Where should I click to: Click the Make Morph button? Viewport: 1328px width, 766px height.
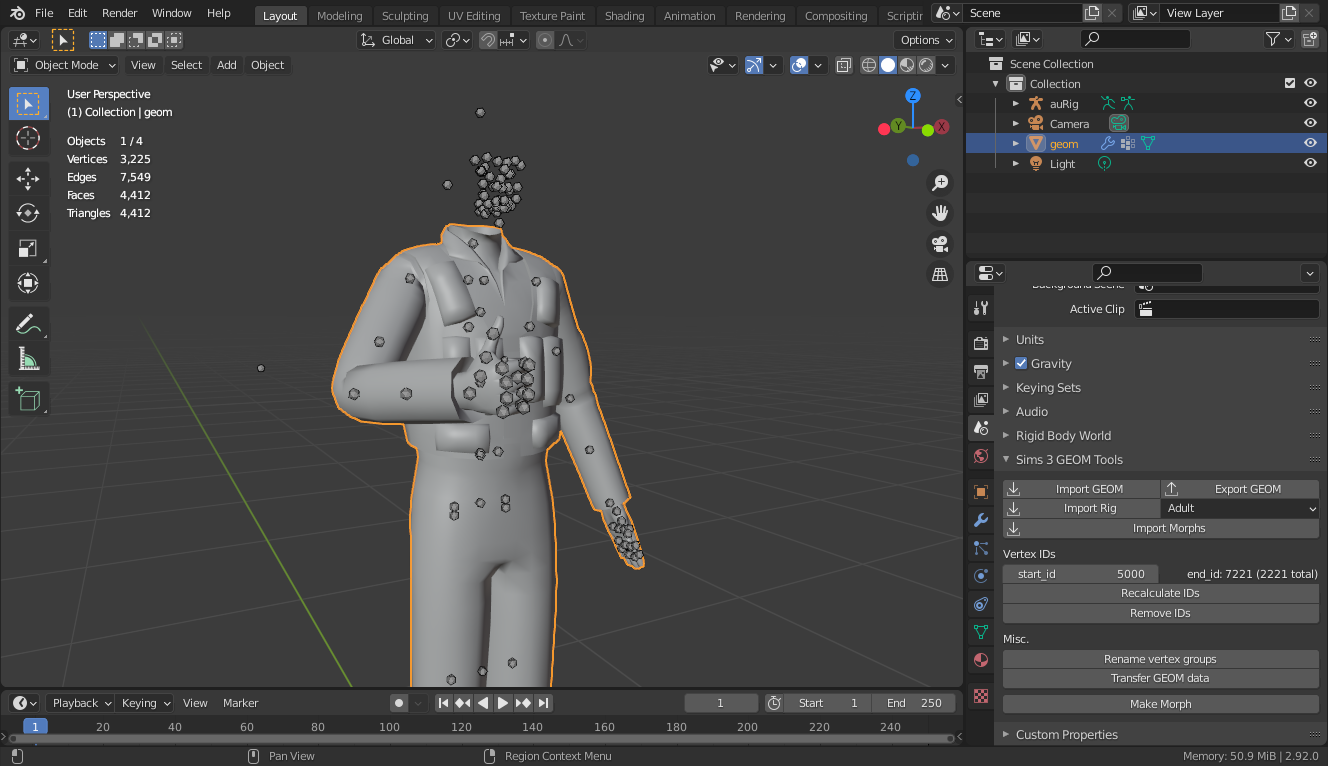(1161, 704)
